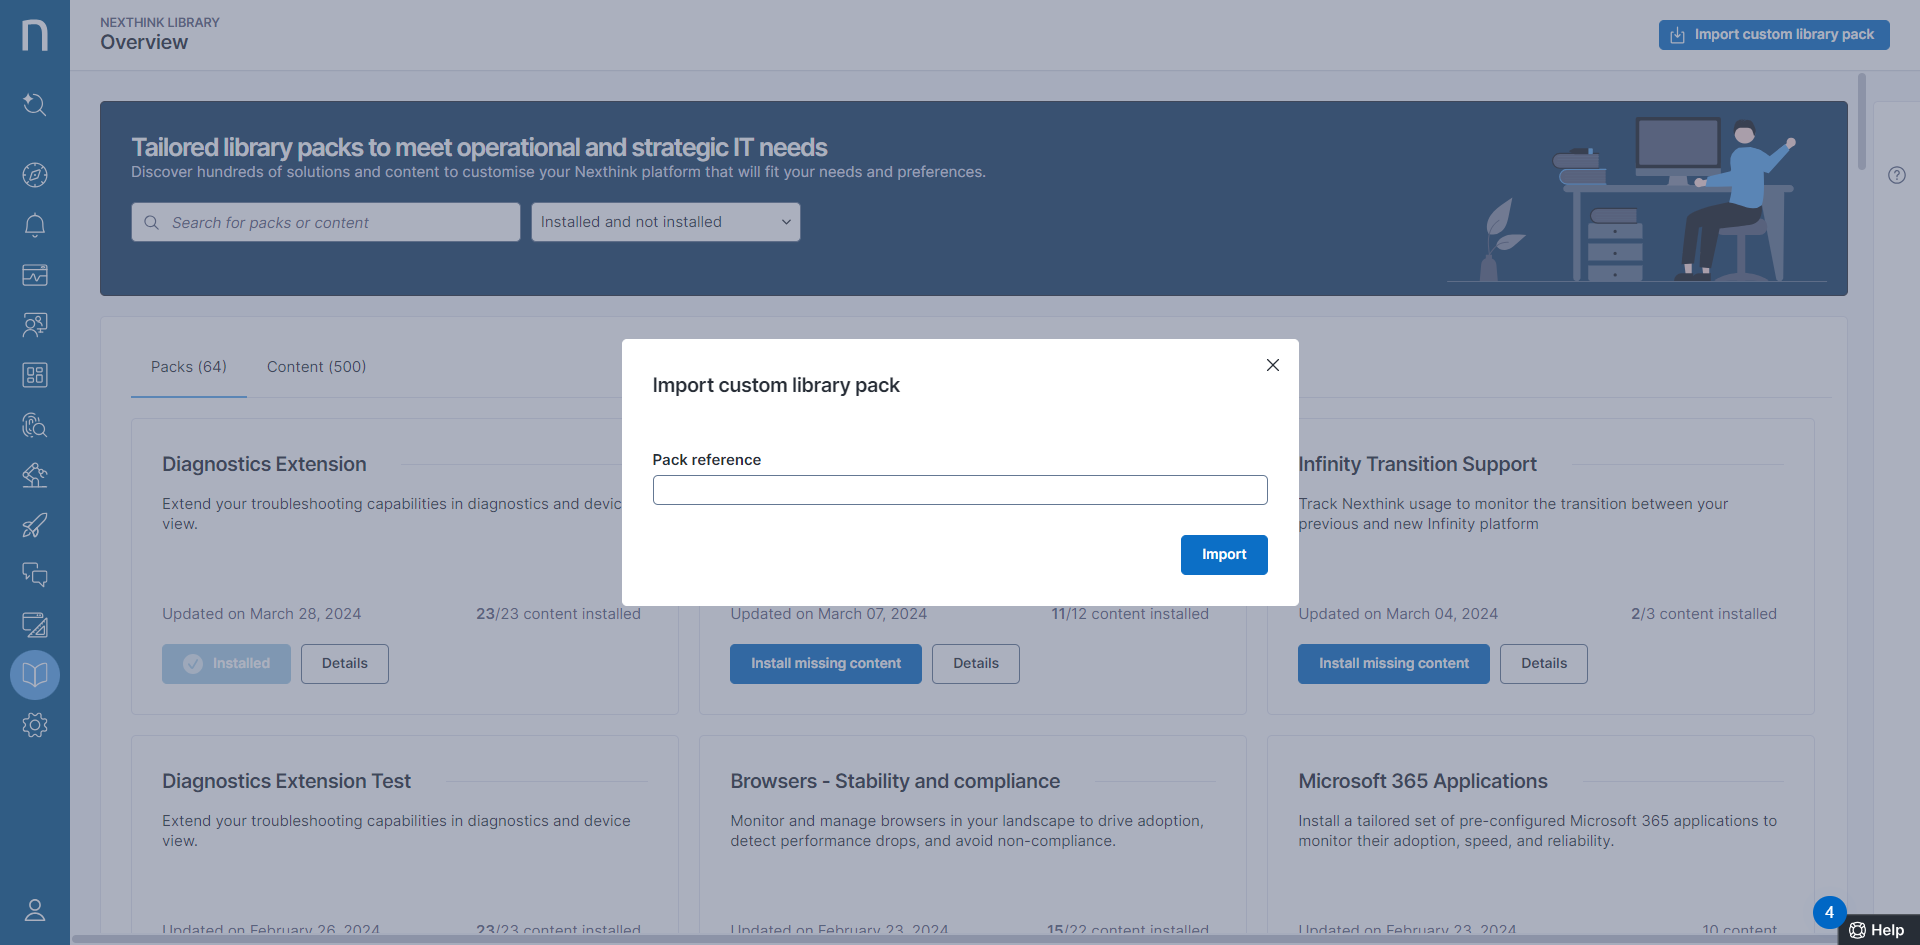This screenshot has width=1920, height=945.
Task: Close the Import custom library pack dialog
Action: 1272,365
